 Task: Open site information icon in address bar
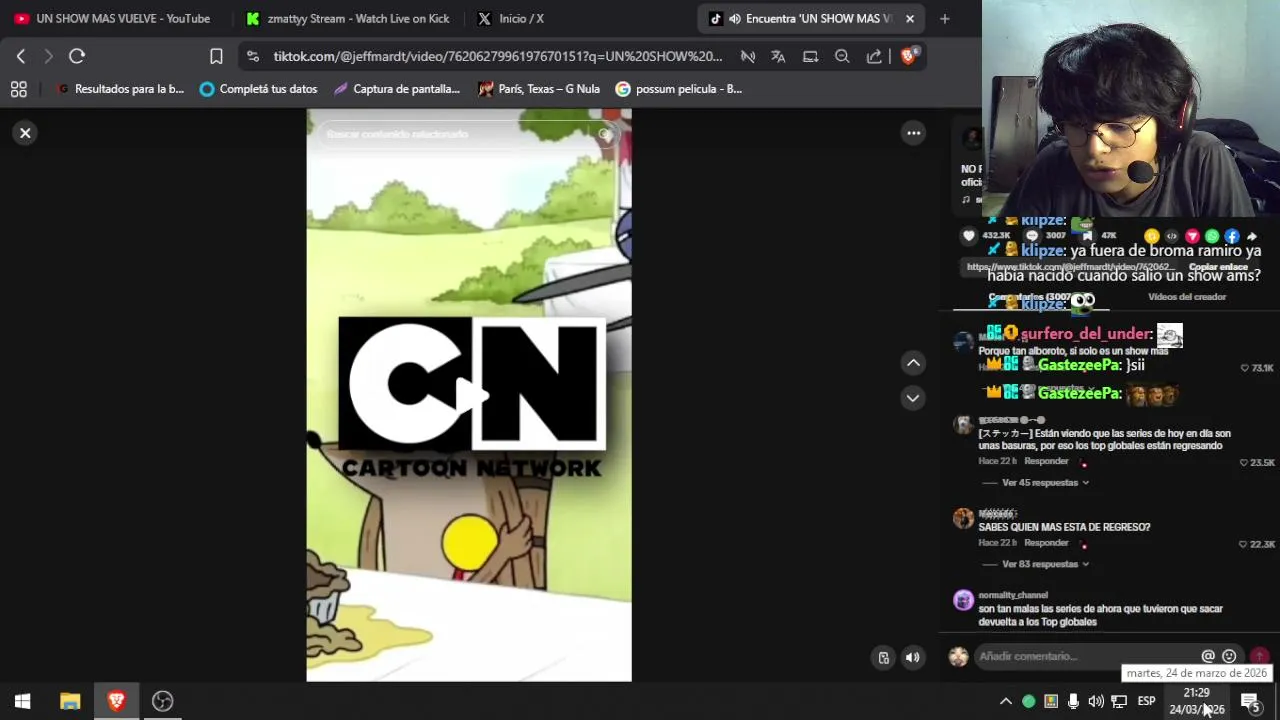click(252, 56)
